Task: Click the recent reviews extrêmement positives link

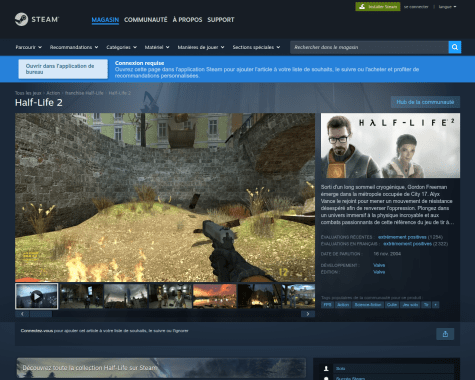Action: click(x=402, y=237)
